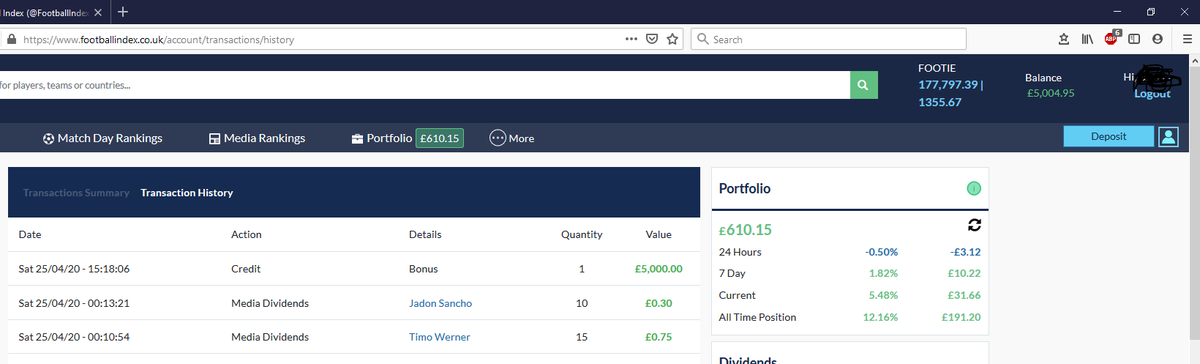Viewport: 1200px width, 364px height.
Task: Toggle the Firefox sidebar icon
Action: pyautogui.click(x=1134, y=39)
